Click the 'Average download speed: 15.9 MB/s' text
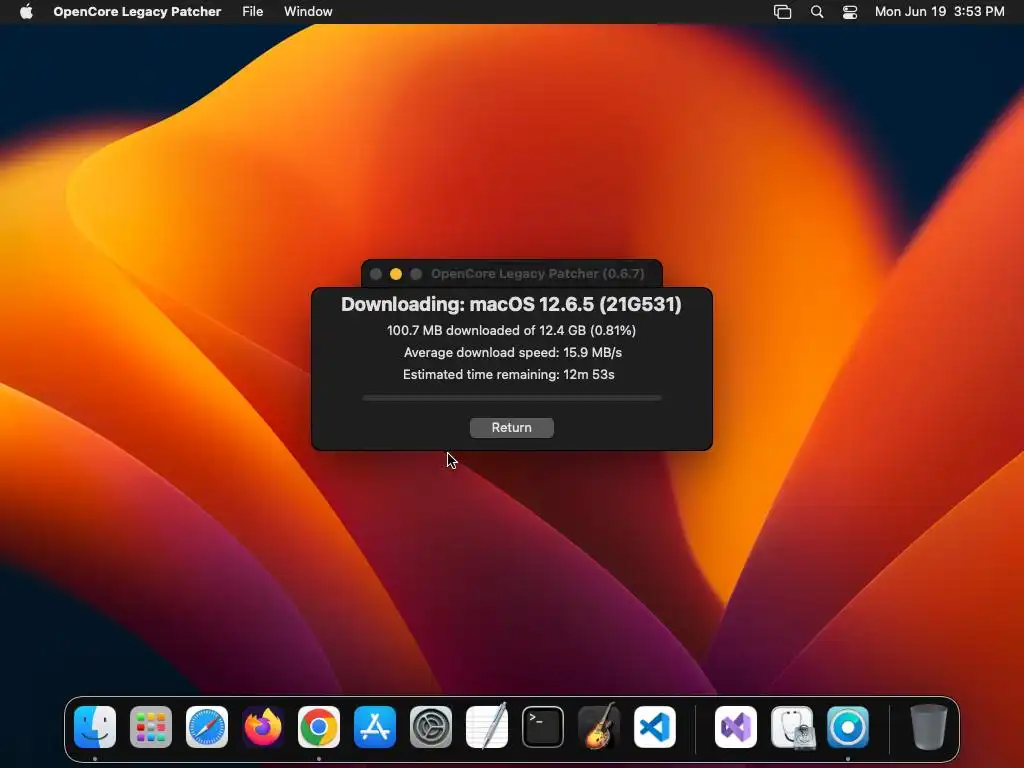This screenshot has height=768, width=1024. [513, 353]
